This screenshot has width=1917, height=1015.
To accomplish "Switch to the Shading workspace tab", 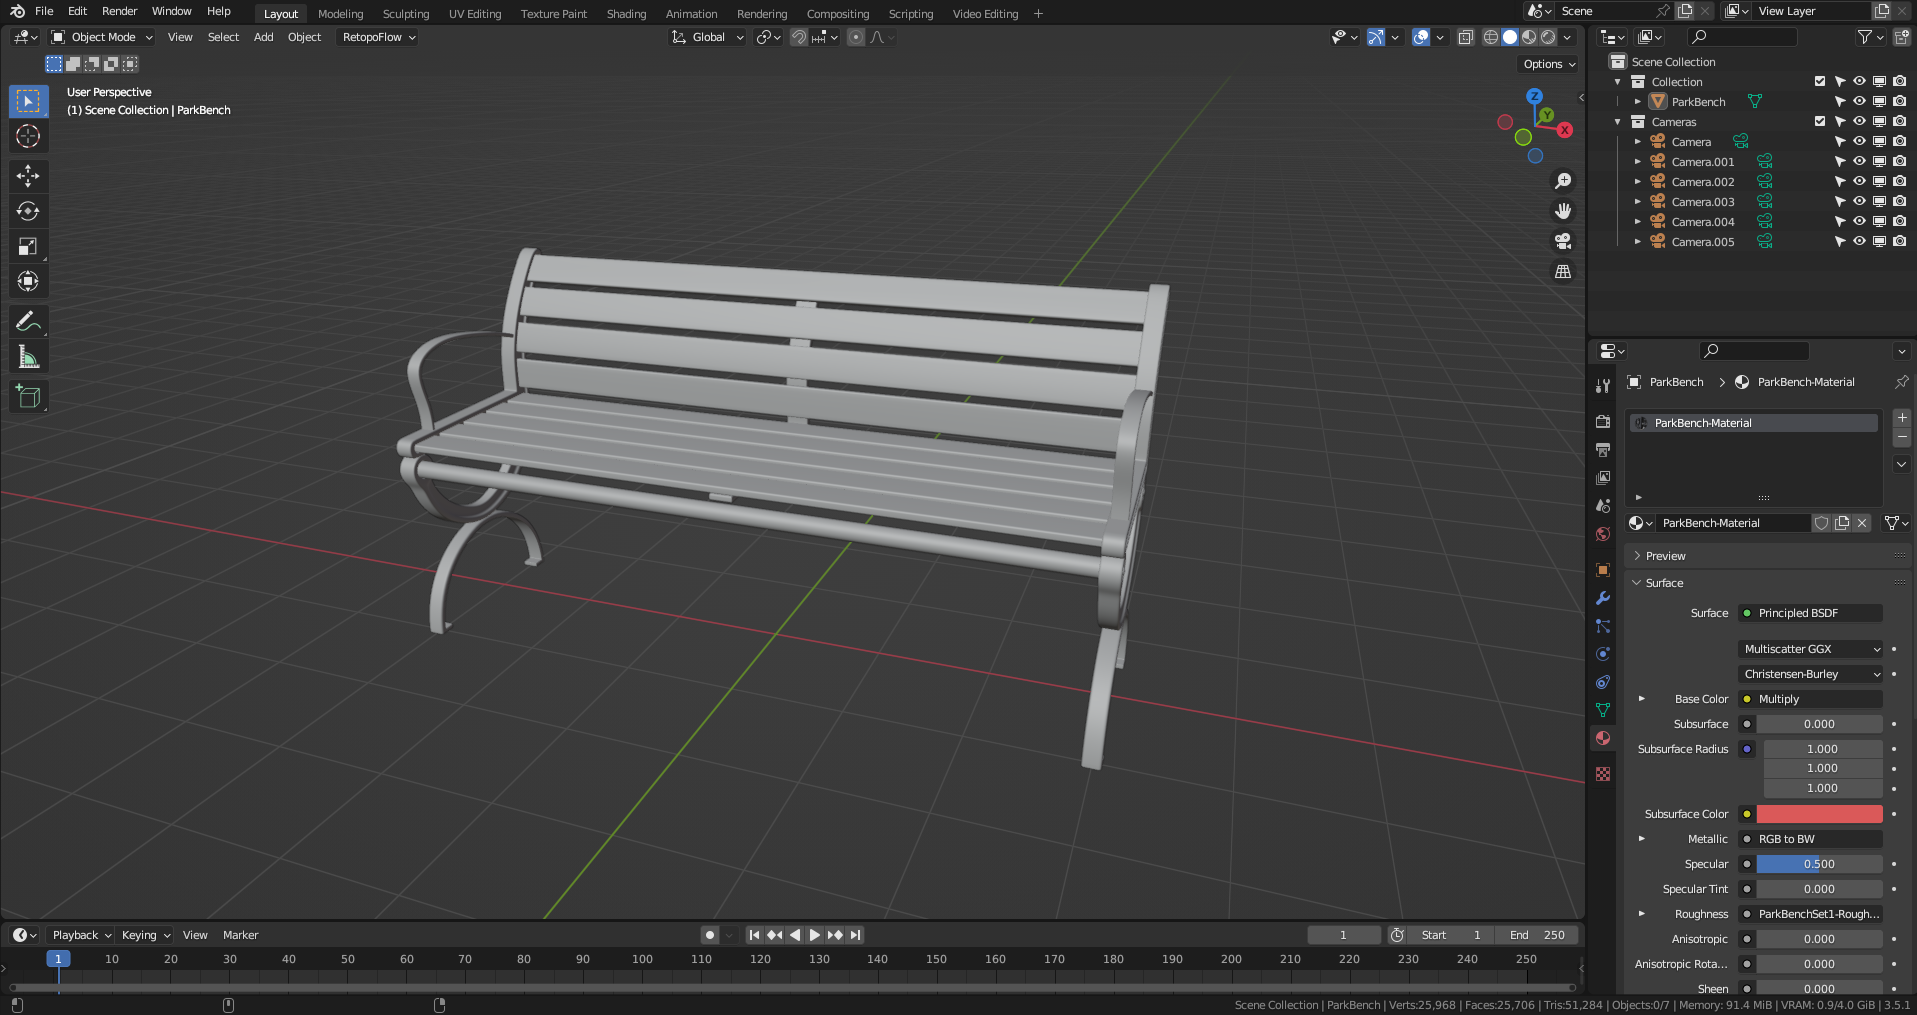I will [626, 13].
